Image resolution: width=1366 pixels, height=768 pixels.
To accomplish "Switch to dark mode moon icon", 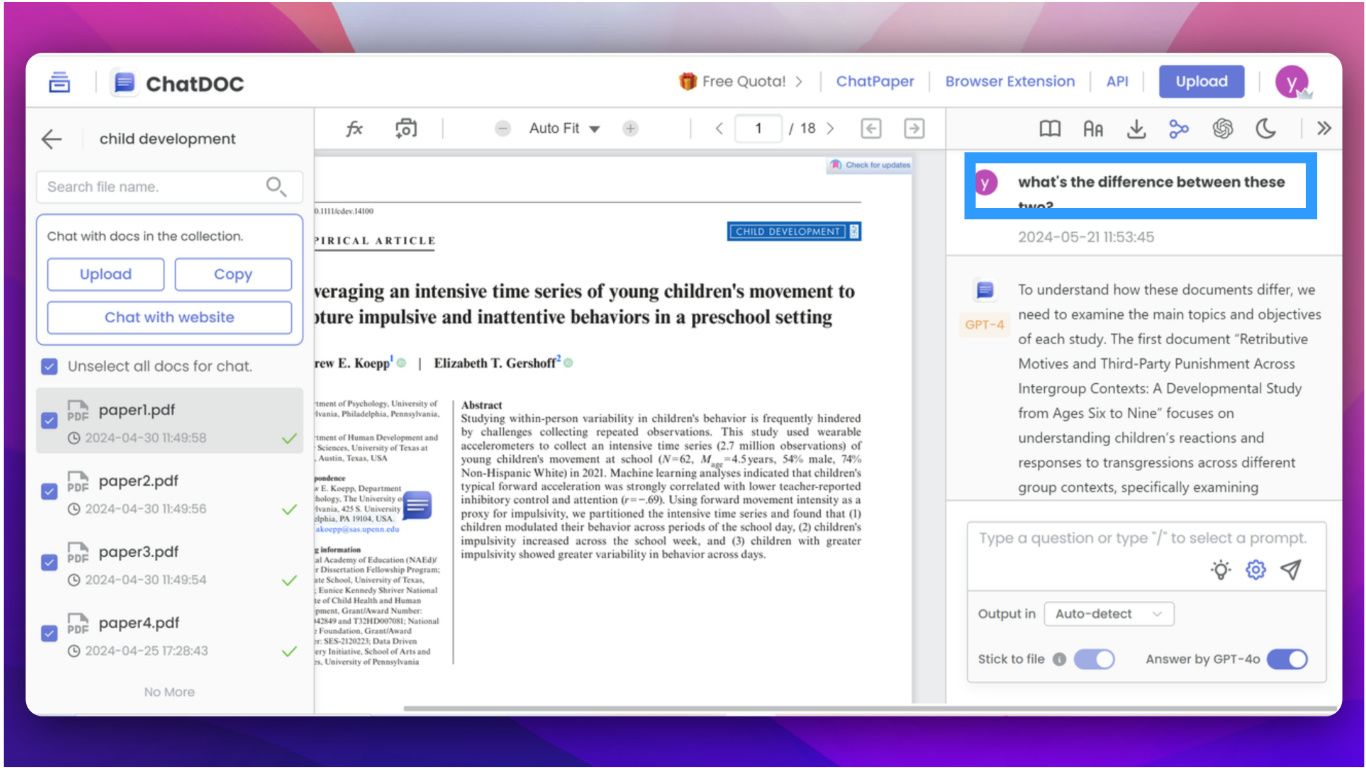I will (x=1266, y=129).
